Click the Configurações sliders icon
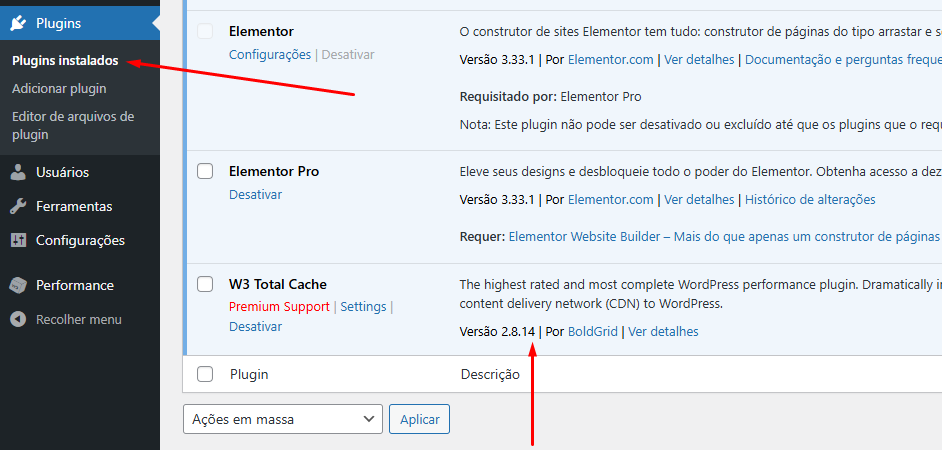Viewport: 942px width, 450px height. tap(19, 240)
